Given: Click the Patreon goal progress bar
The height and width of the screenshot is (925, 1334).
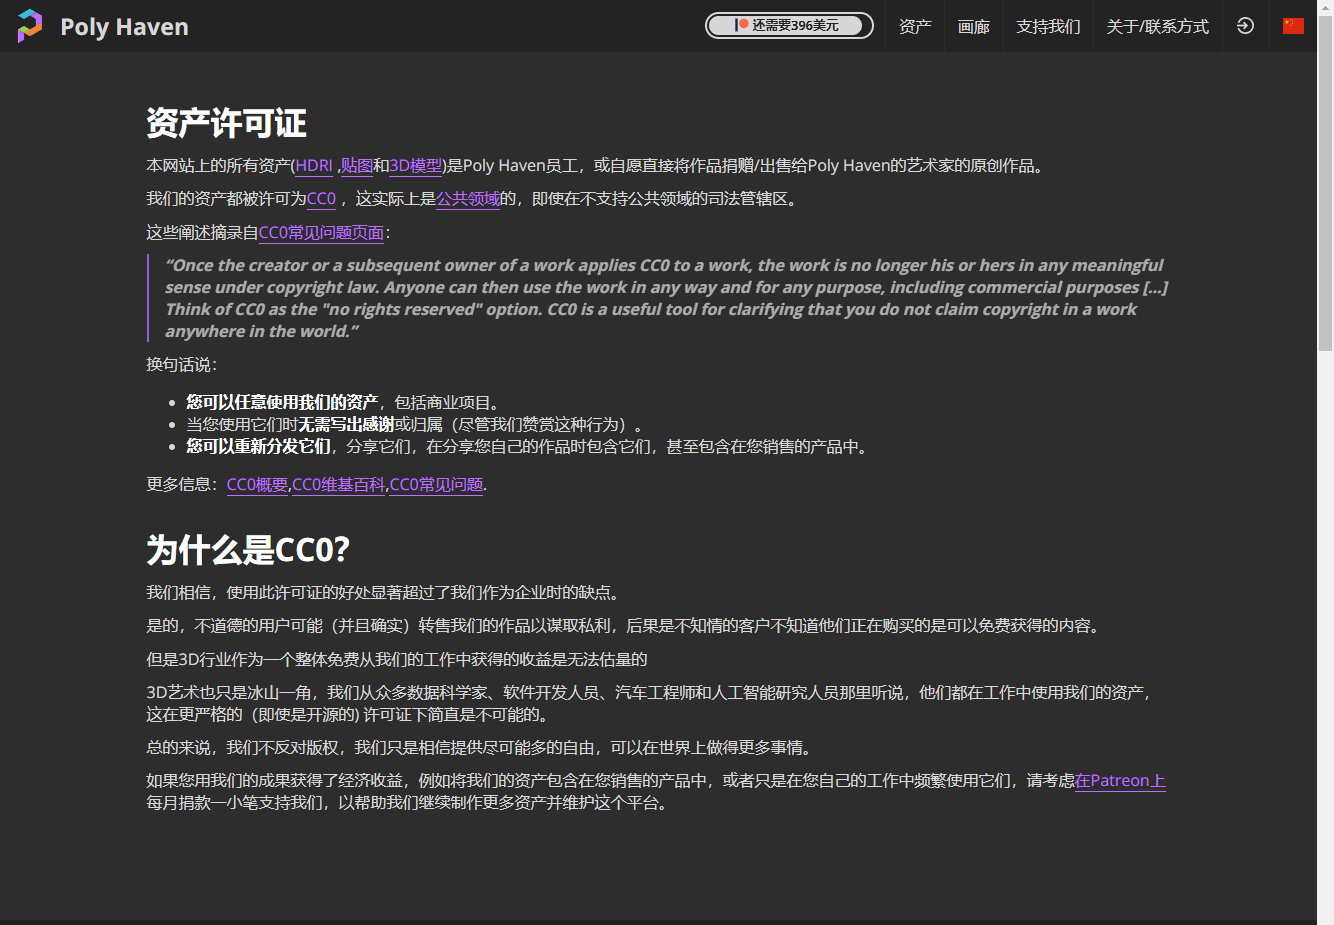Looking at the screenshot, I should (x=789, y=25).
